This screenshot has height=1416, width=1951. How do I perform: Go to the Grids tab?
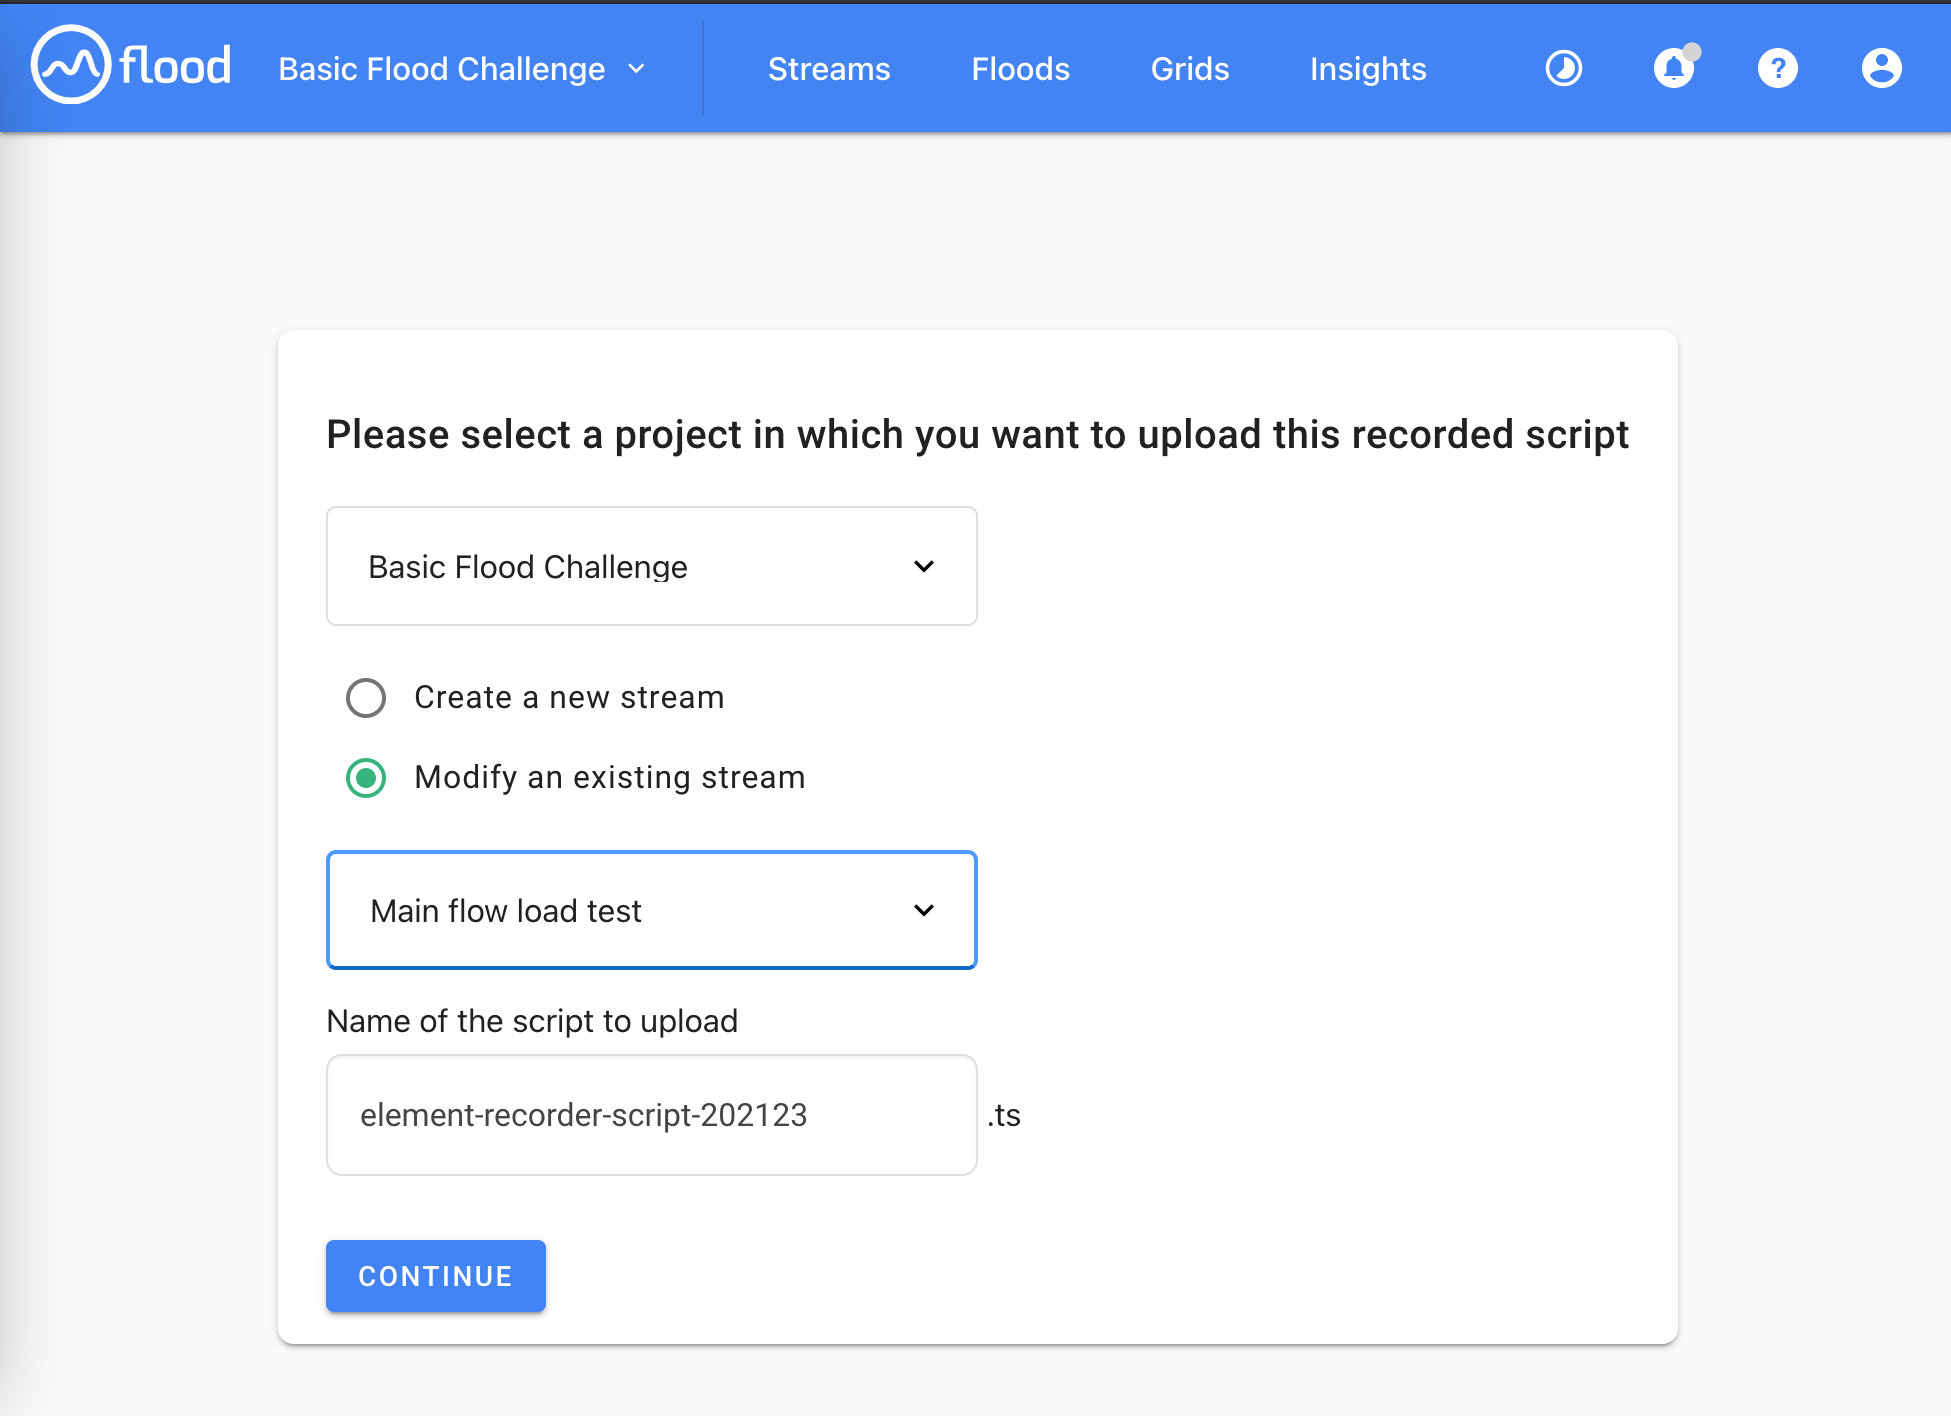pyautogui.click(x=1189, y=69)
